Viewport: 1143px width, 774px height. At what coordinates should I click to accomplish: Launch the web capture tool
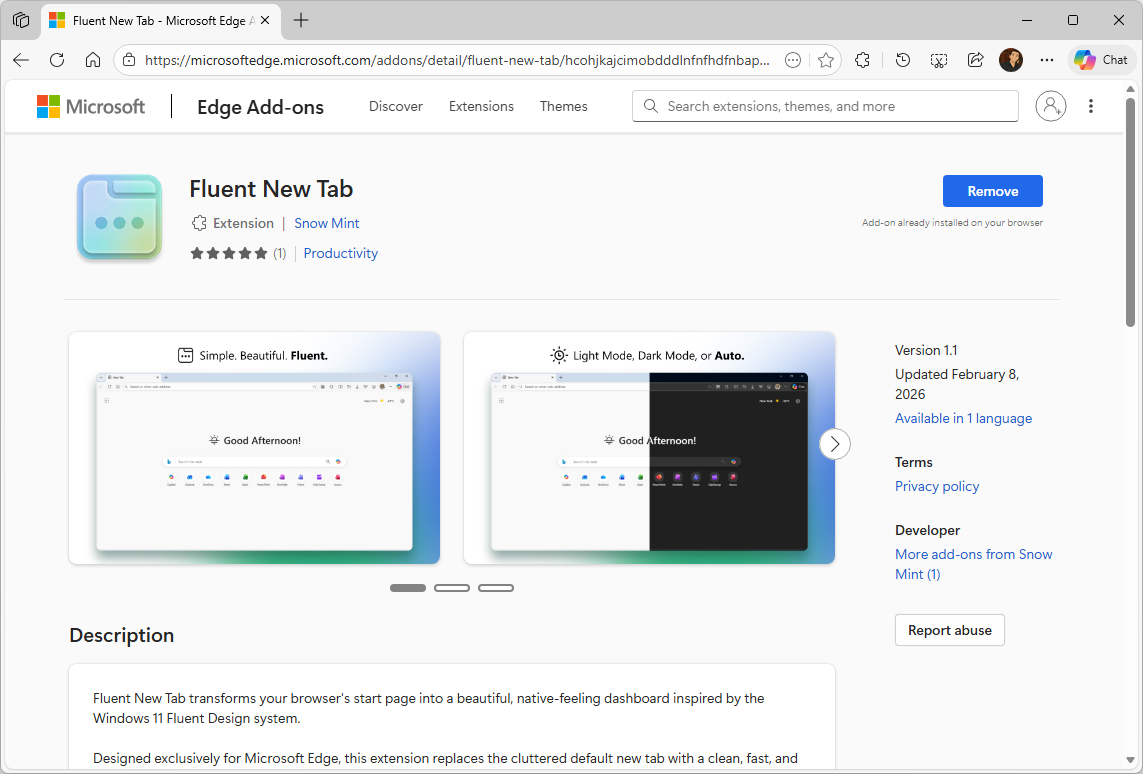pos(938,59)
